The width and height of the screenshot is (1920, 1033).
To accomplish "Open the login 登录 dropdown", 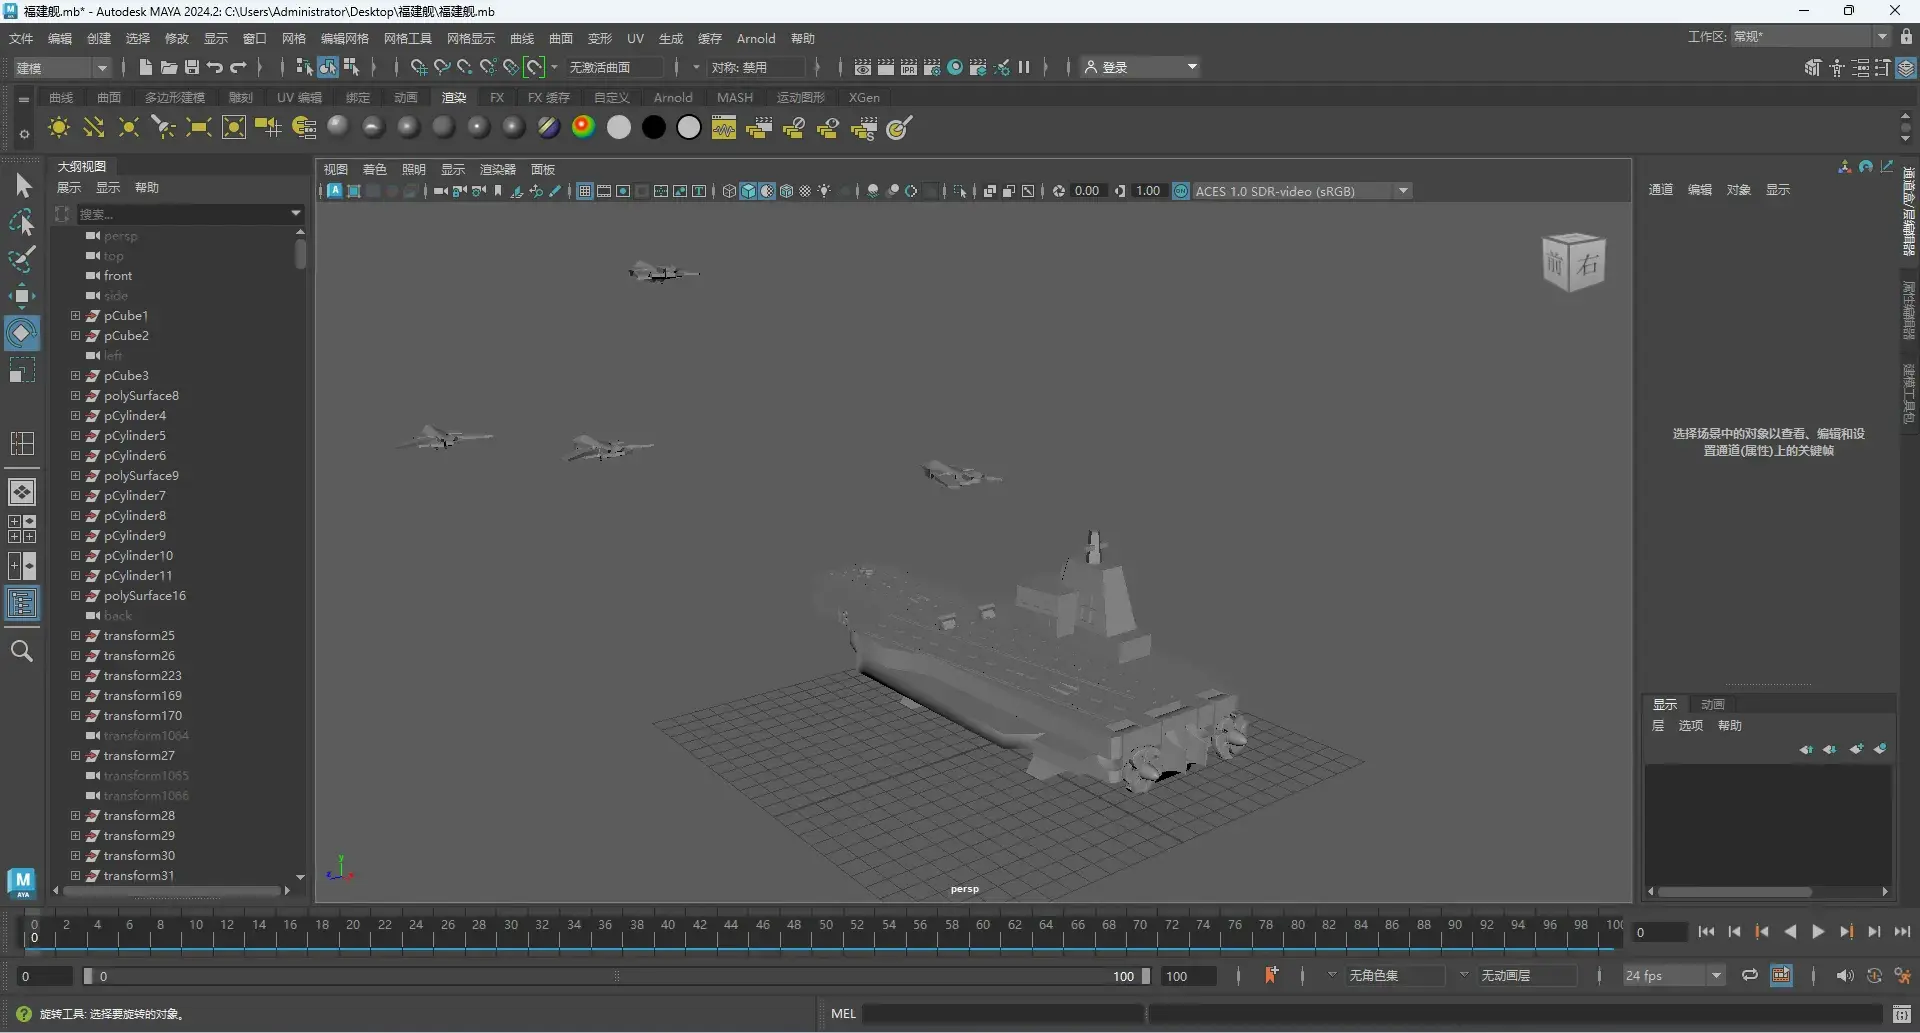I will tap(1142, 67).
